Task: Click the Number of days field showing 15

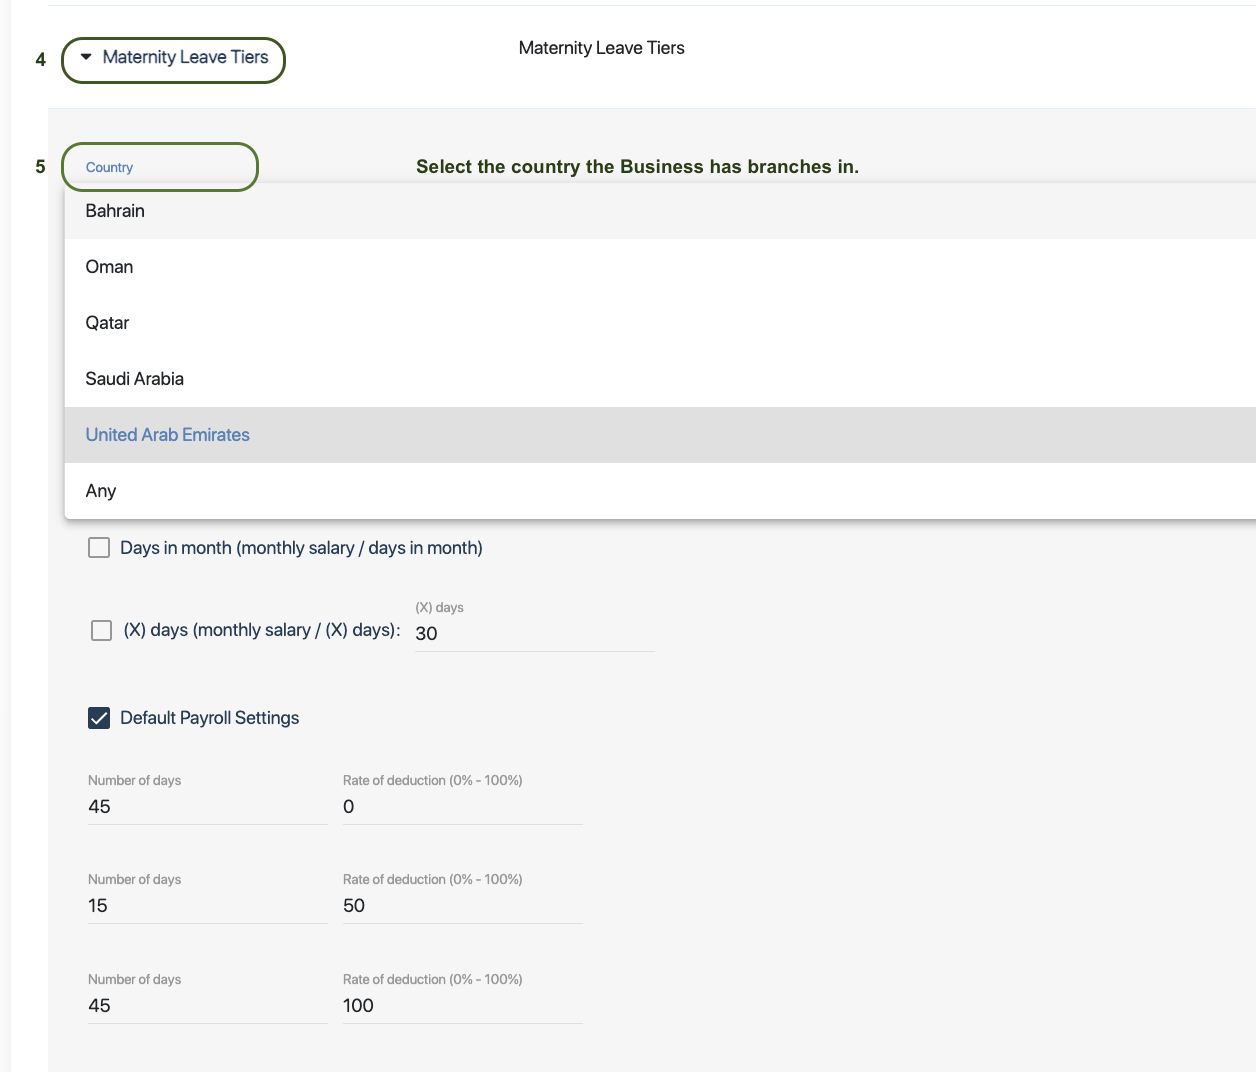Action: tap(207, 906)
